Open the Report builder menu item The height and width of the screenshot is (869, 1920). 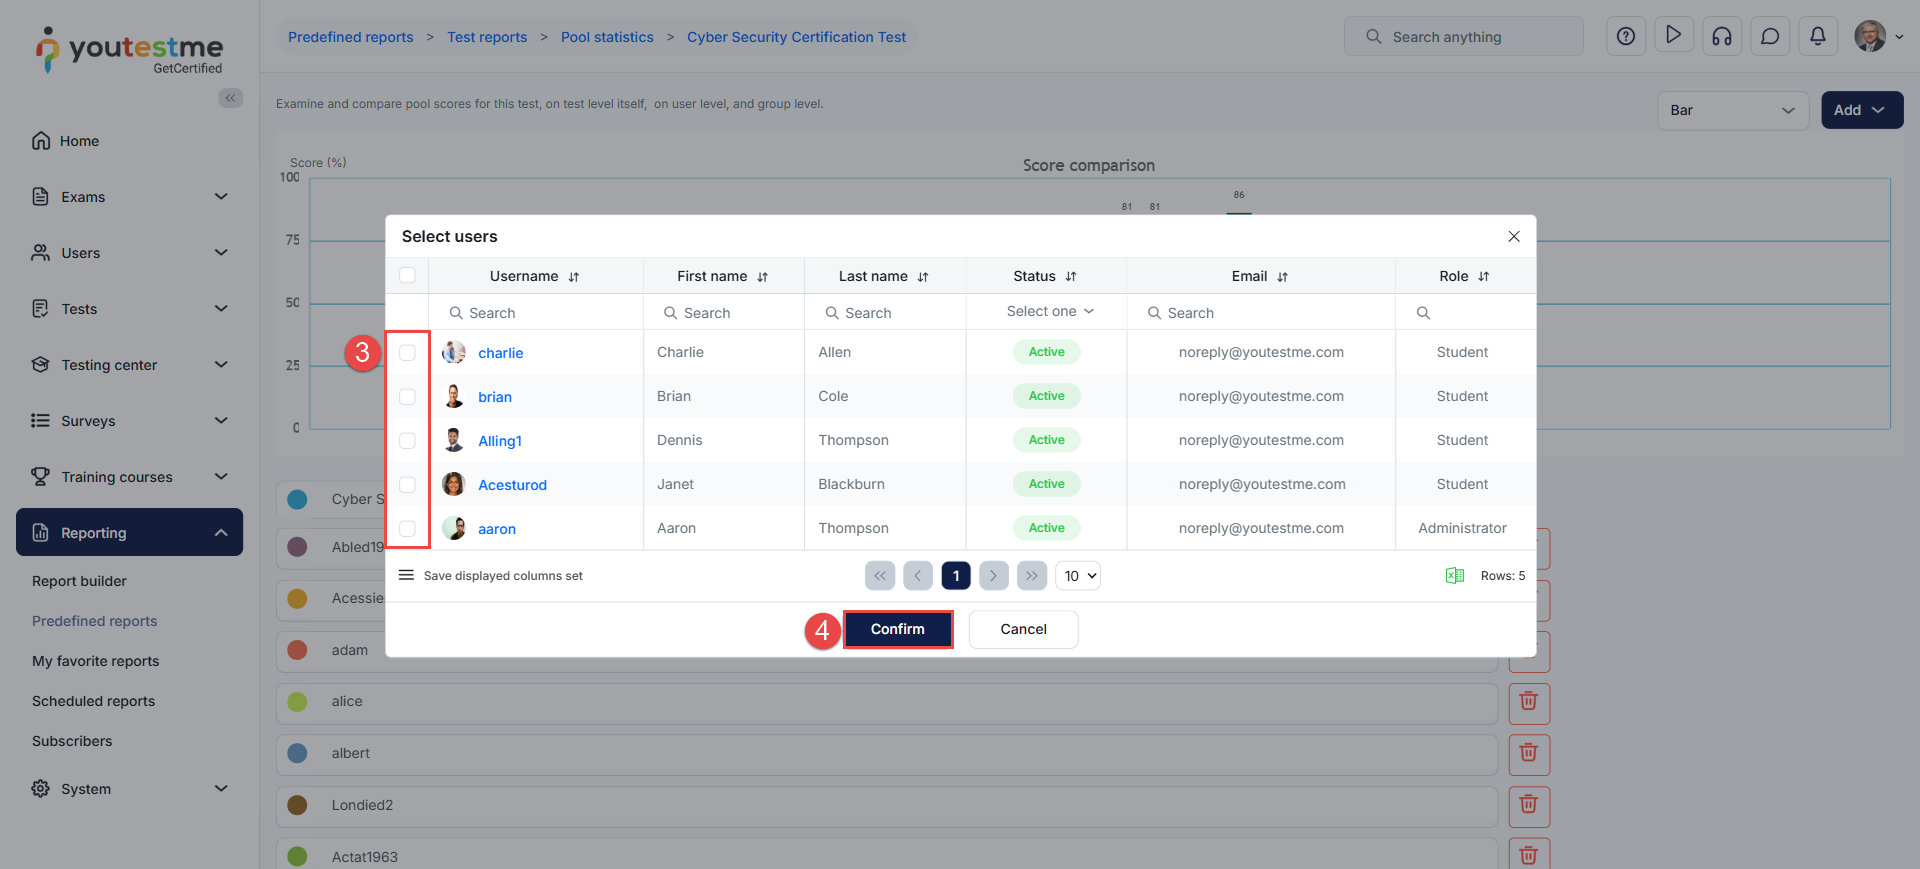tap(79, 581)
